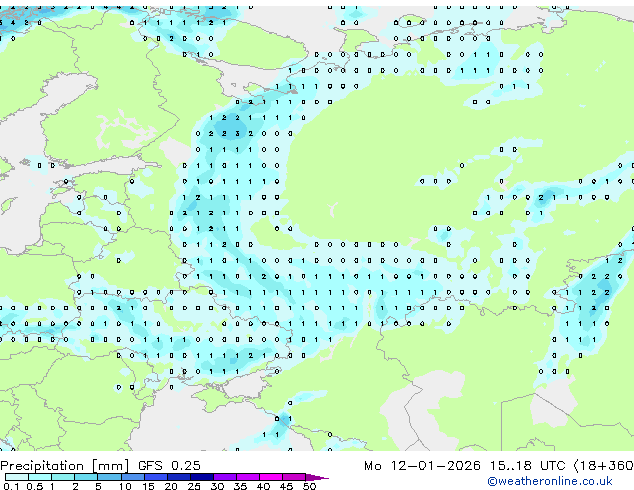The width and height of the screenshot is (634, 490).
Task: Click the 10–15 mm legend color swatch
Action: click(x=133, y=477)
